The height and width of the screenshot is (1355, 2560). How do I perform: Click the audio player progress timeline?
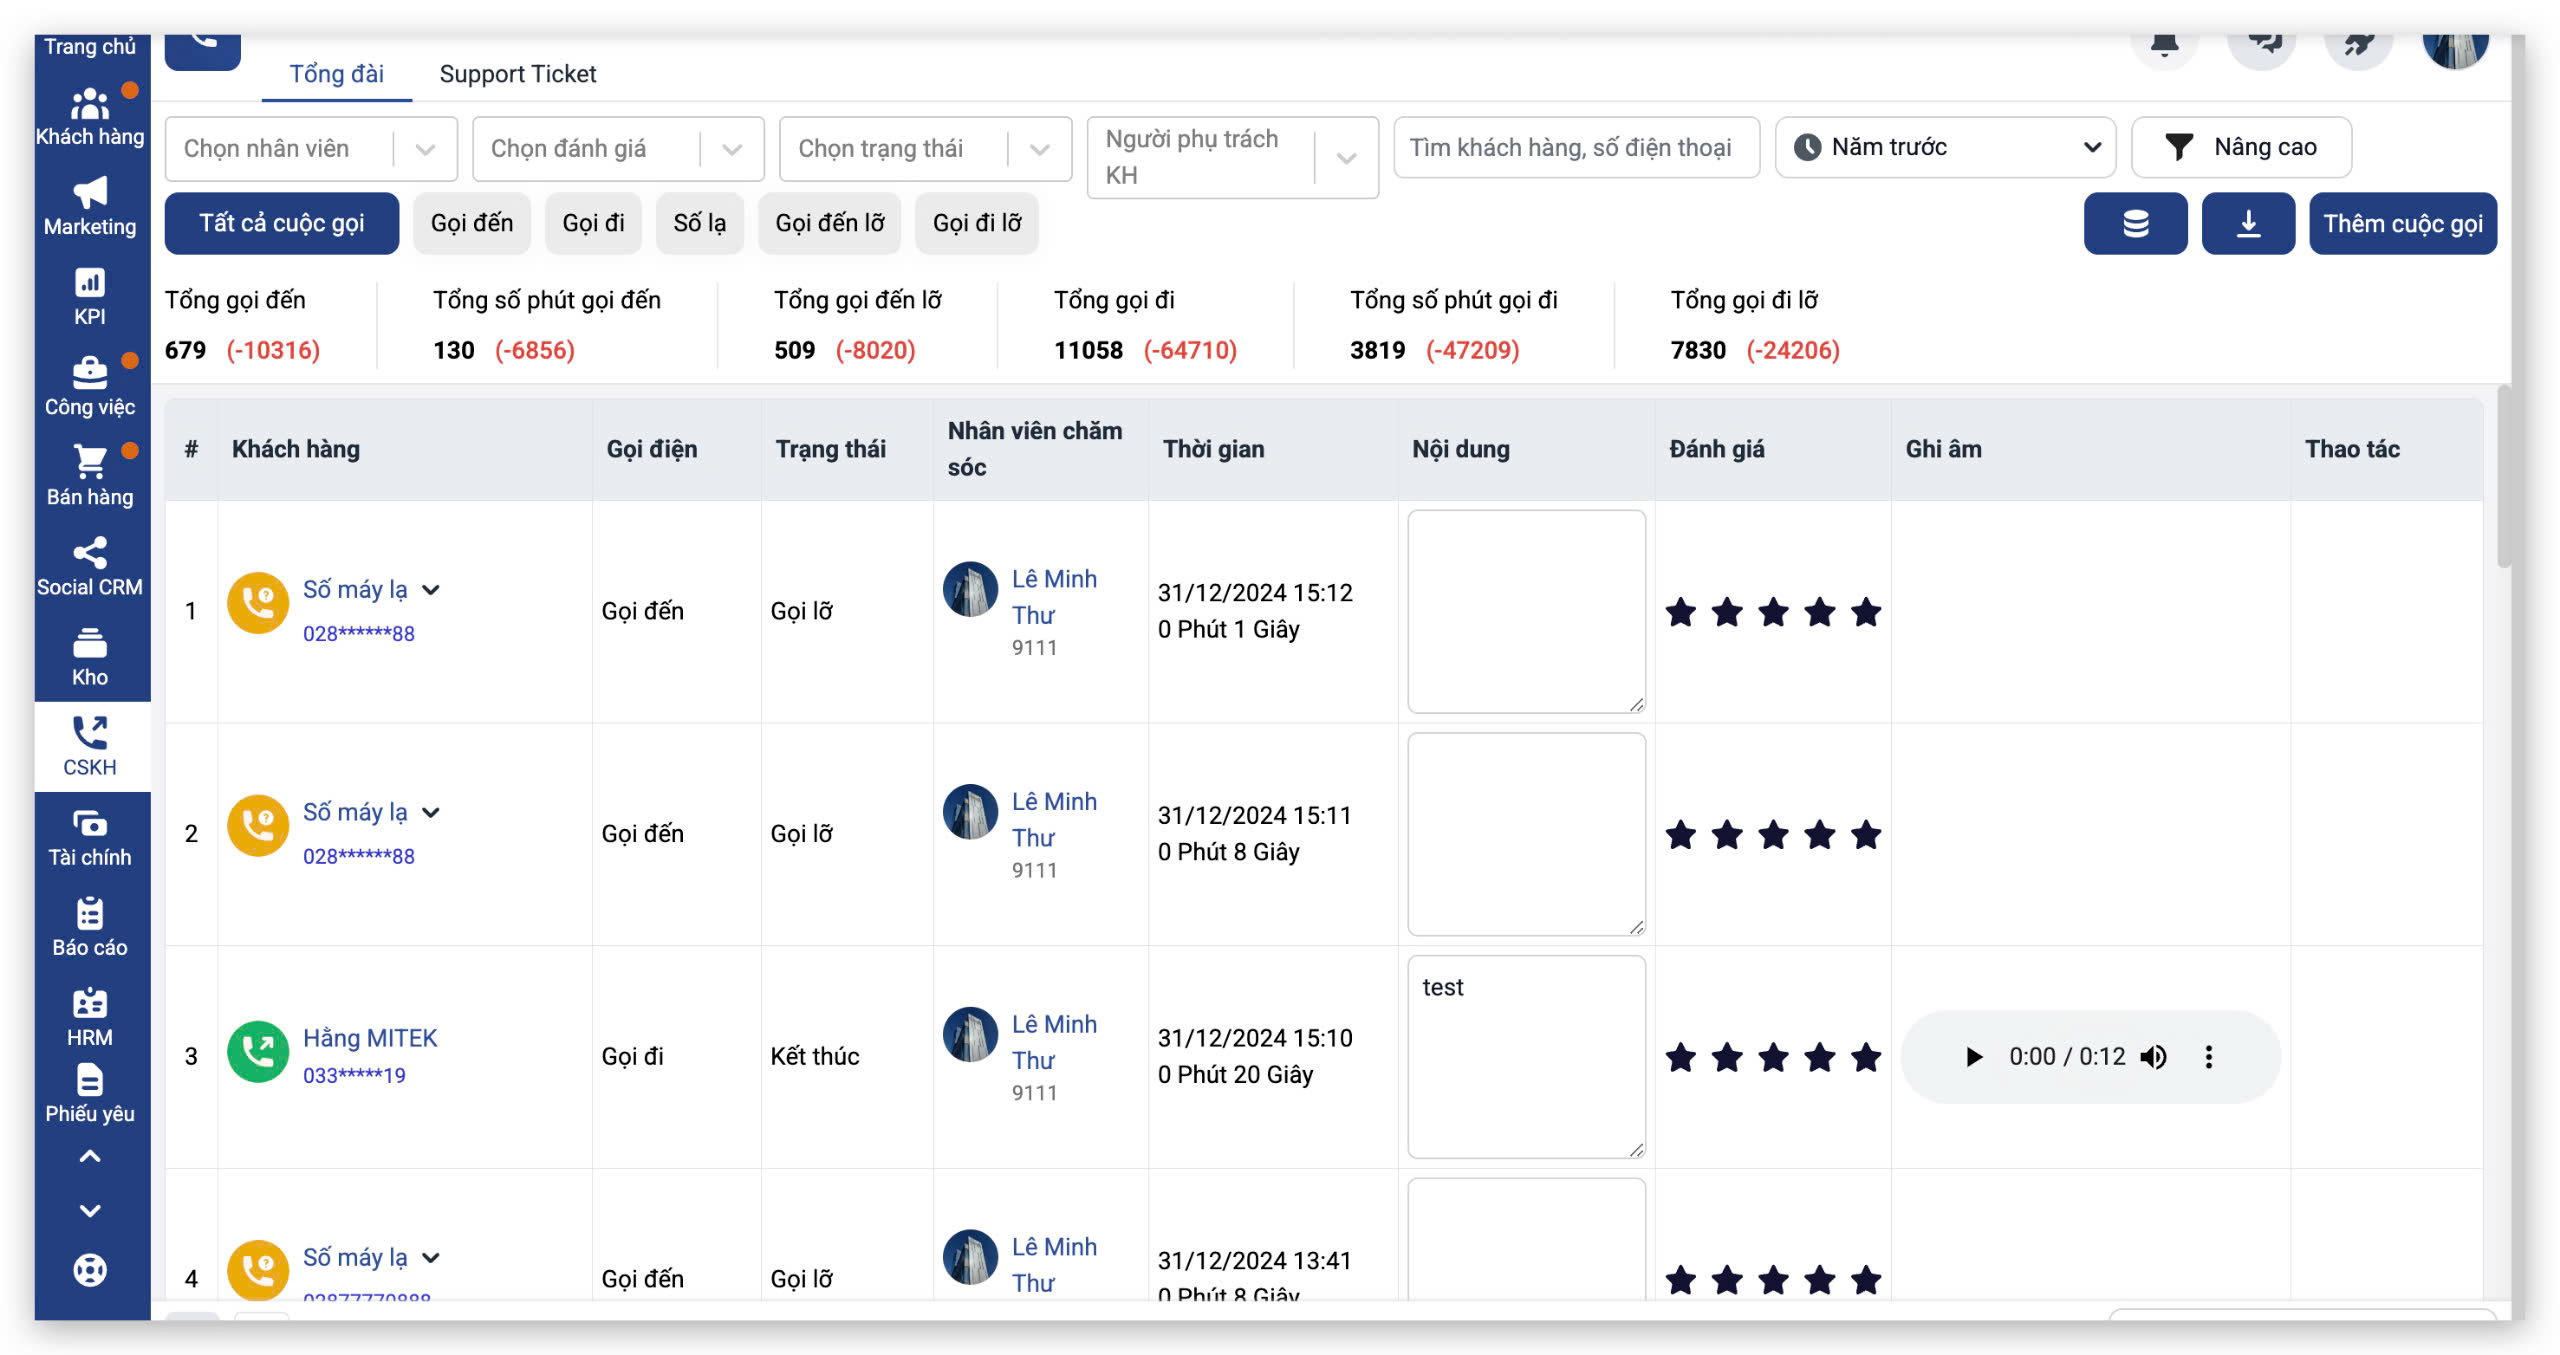point(2066,1057)
